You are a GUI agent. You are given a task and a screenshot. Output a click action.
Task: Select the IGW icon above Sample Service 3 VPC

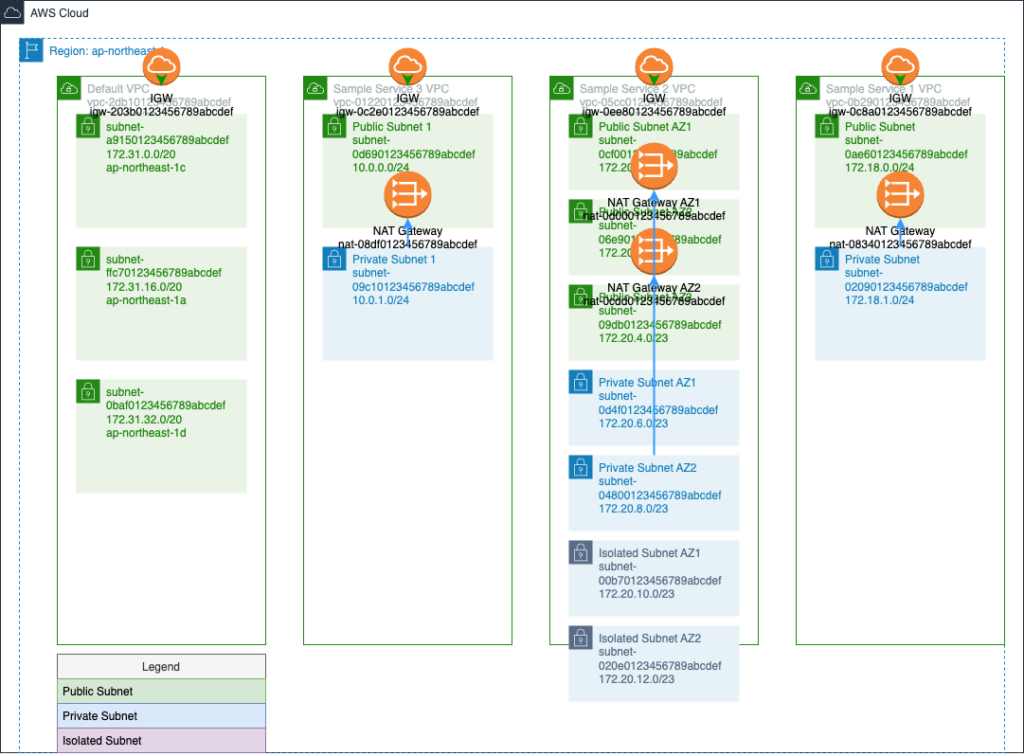point(408,67)
